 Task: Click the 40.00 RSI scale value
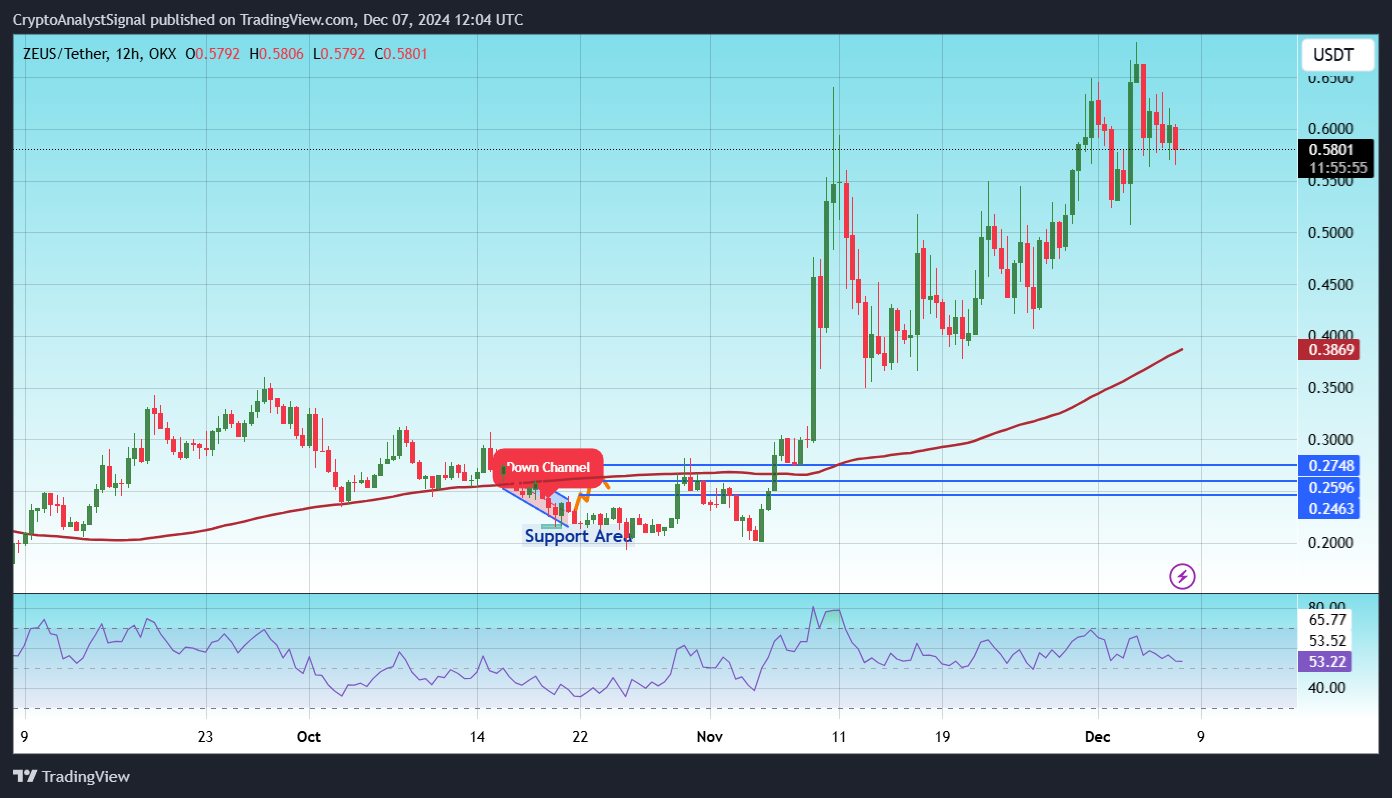(x=1329, y=688)
